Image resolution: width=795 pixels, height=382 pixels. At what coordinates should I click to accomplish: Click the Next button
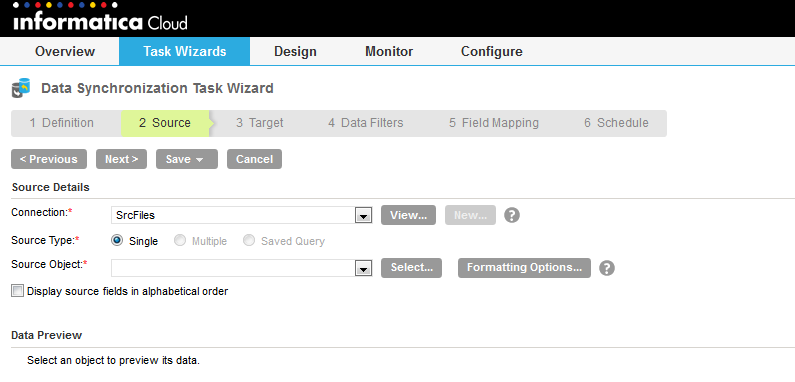(x=121, y=159)
